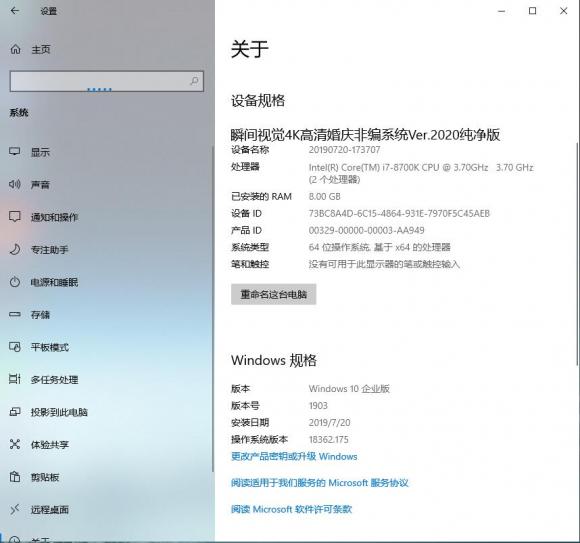Click the main page scrollbar
Screen dimensions: 580x543
pyautogui.click(x=577, y=253)
